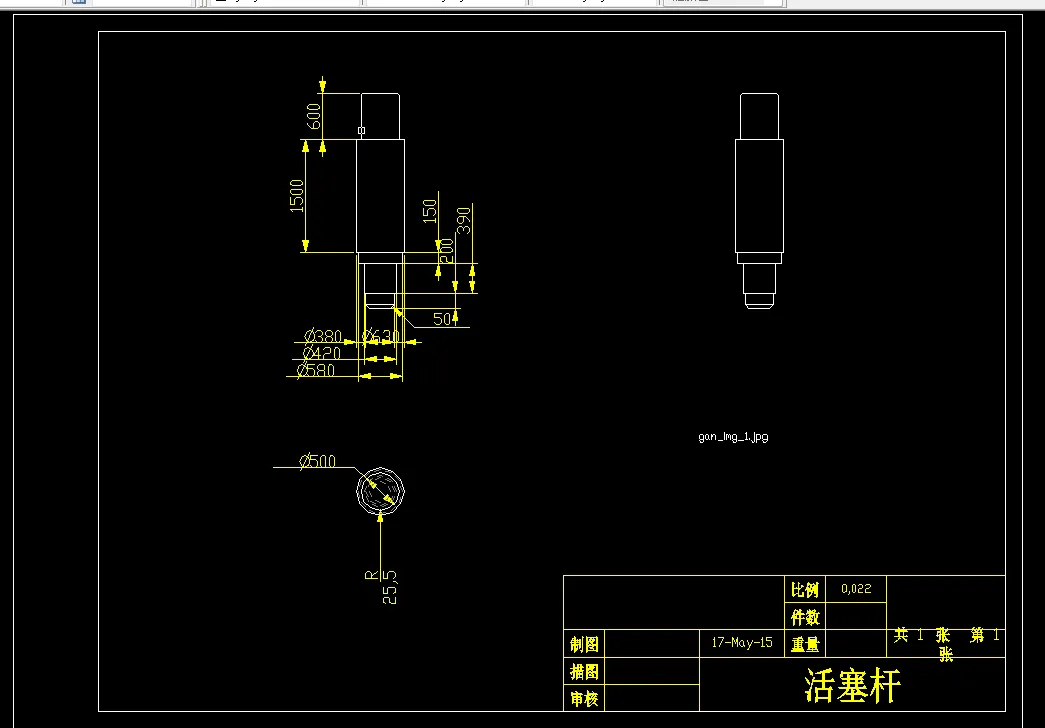Screen dimensions: 1045x728
Task: Pick the 150 dimension label
Action: (x=431, y=211)
